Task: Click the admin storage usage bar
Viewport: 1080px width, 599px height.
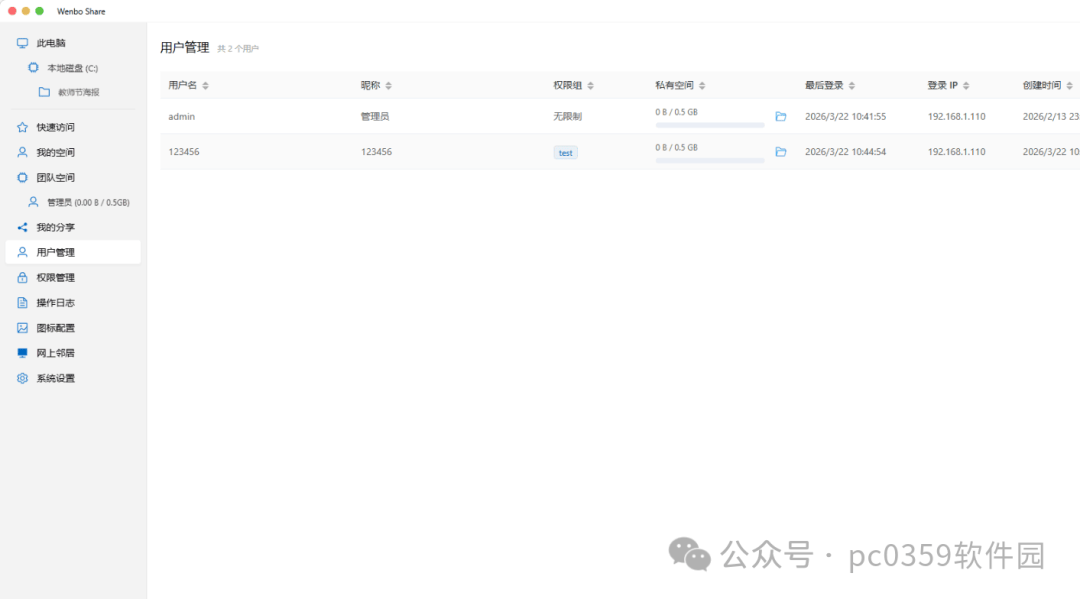Action: click(709, 125)
